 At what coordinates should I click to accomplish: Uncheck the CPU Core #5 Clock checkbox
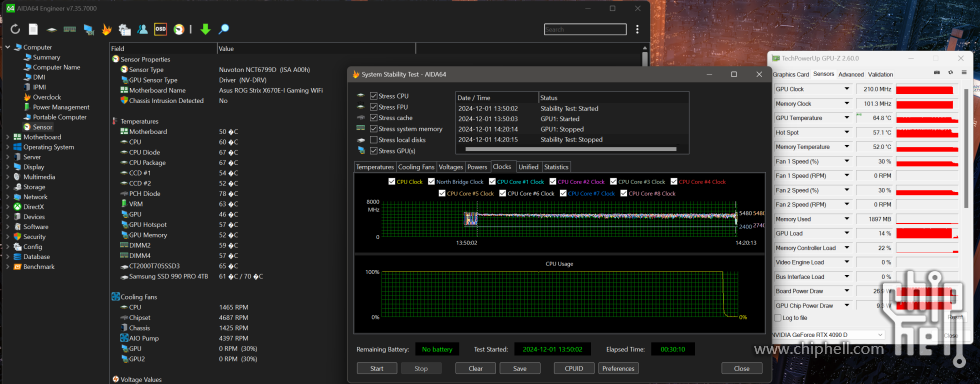(442, 194)
